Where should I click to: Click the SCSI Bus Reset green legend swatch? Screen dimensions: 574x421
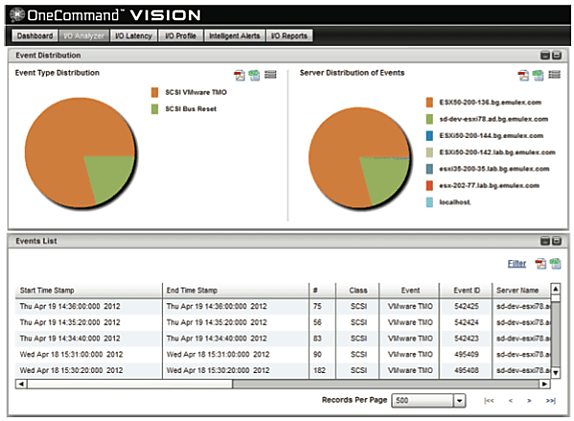[x=155, y=109]
